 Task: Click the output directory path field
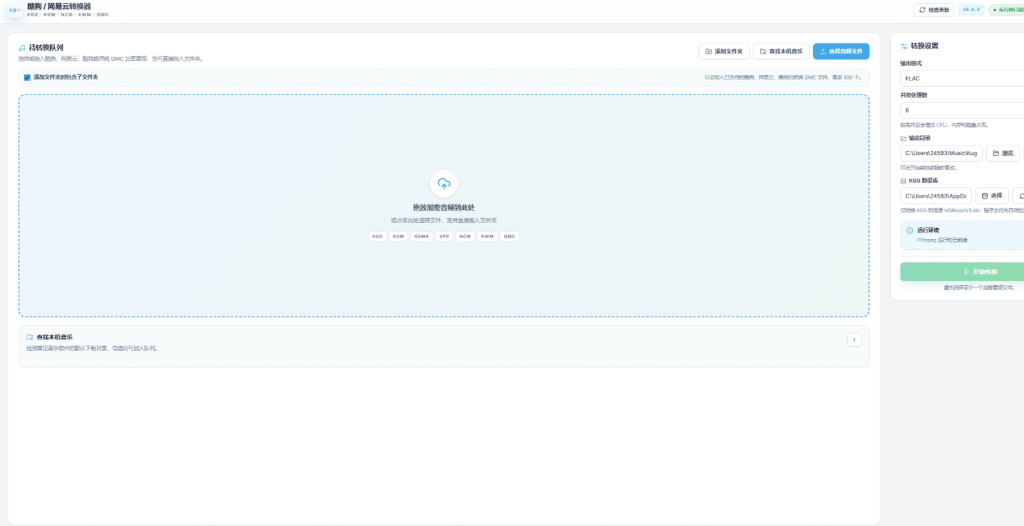(x=941, y=154)
